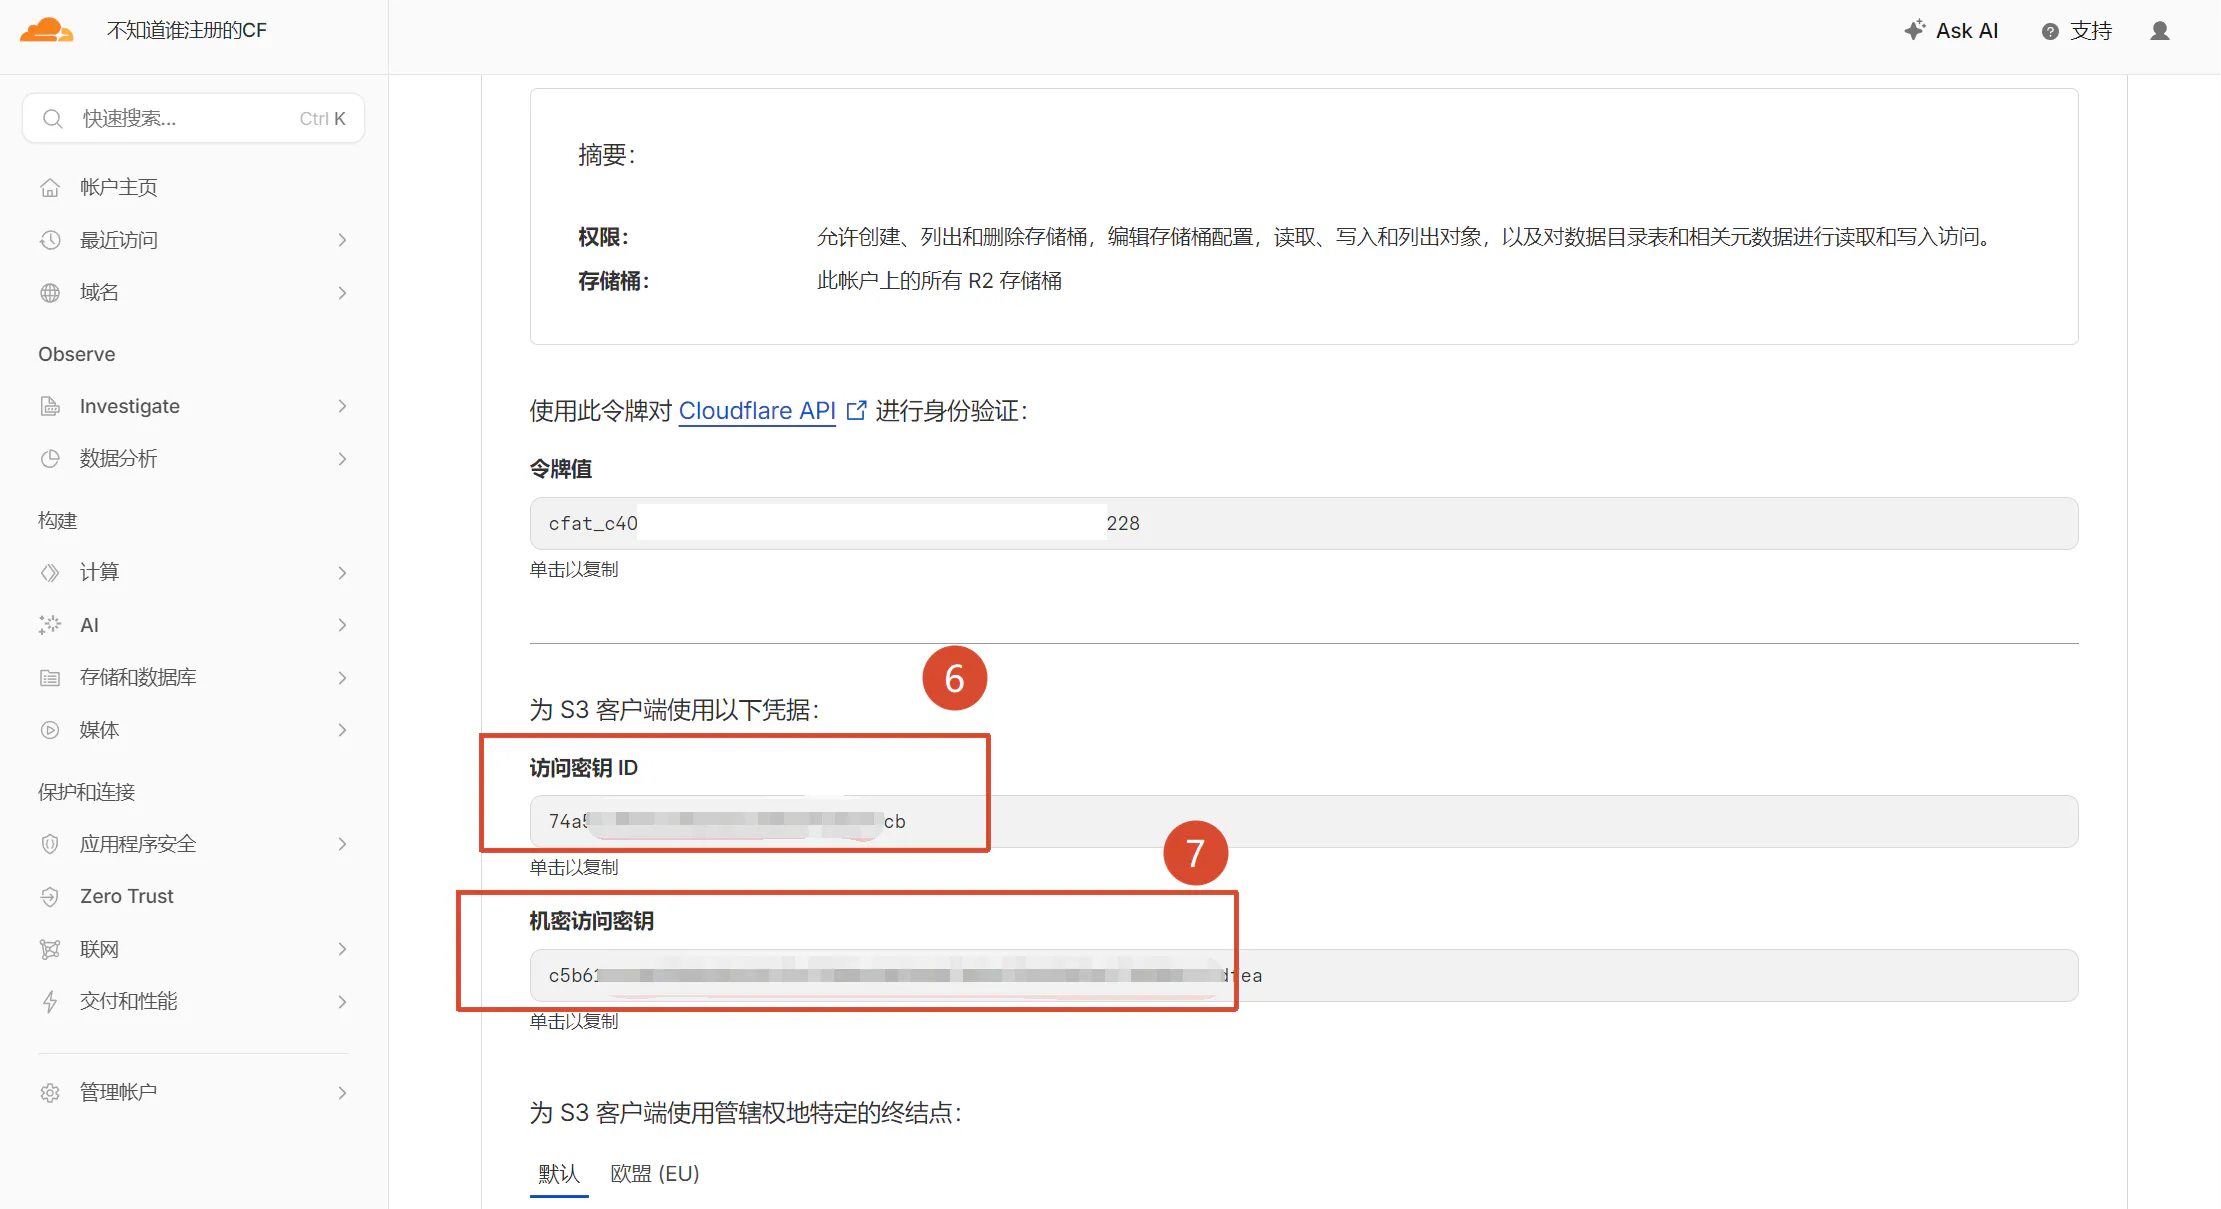Expand the AI menu chevron
The width and height of the screenshot is (2221, 1209).
pyautogui.click(x=342, y=625)
